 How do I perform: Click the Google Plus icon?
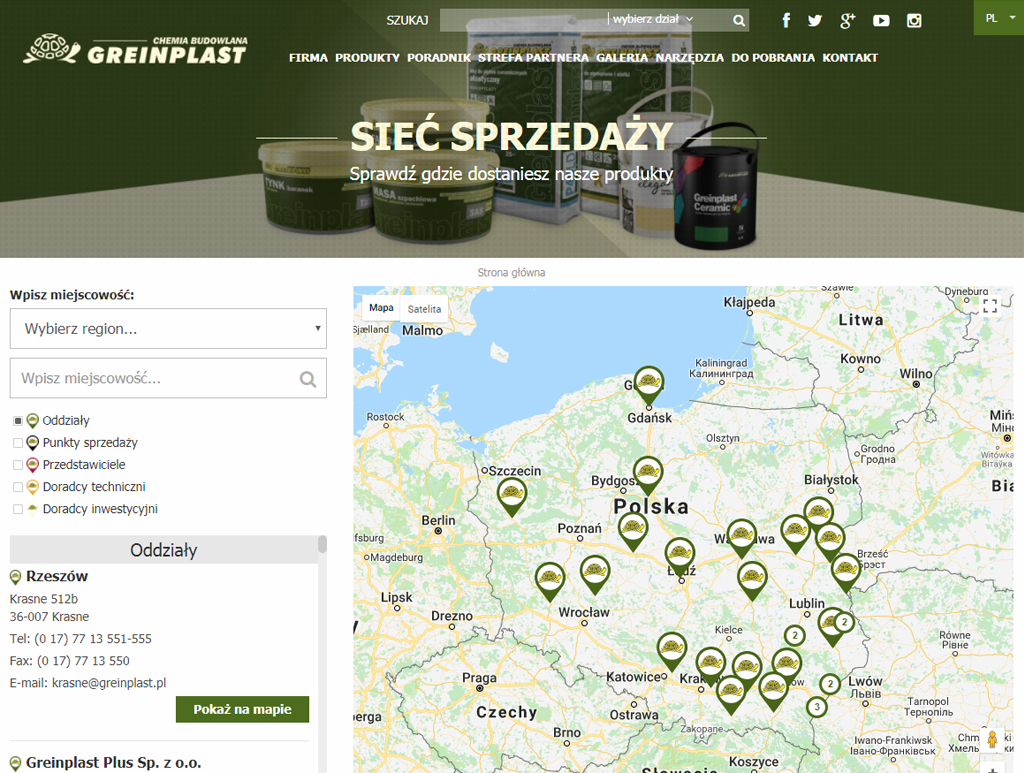point(848,20)
